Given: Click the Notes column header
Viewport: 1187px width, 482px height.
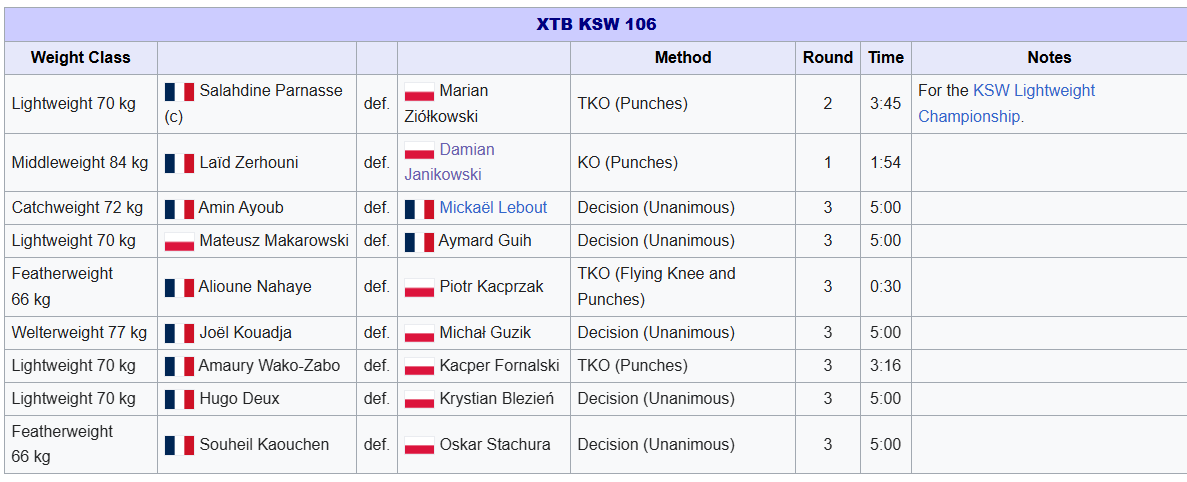Looking at the screenshot, I should 1049,58.
